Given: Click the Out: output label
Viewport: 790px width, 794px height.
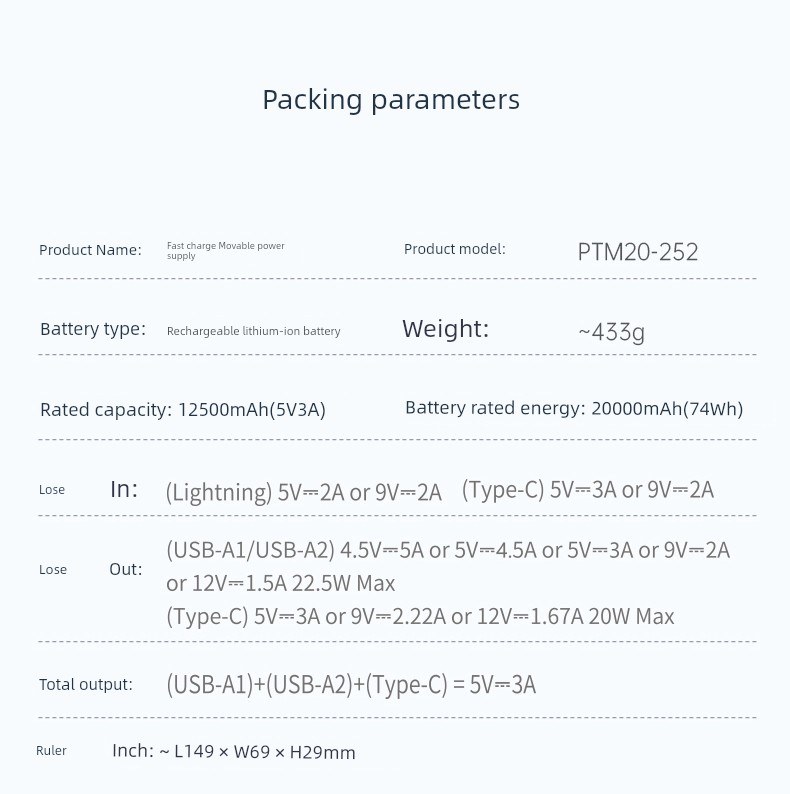Looking at the screenshot, I should click(126, 569).
